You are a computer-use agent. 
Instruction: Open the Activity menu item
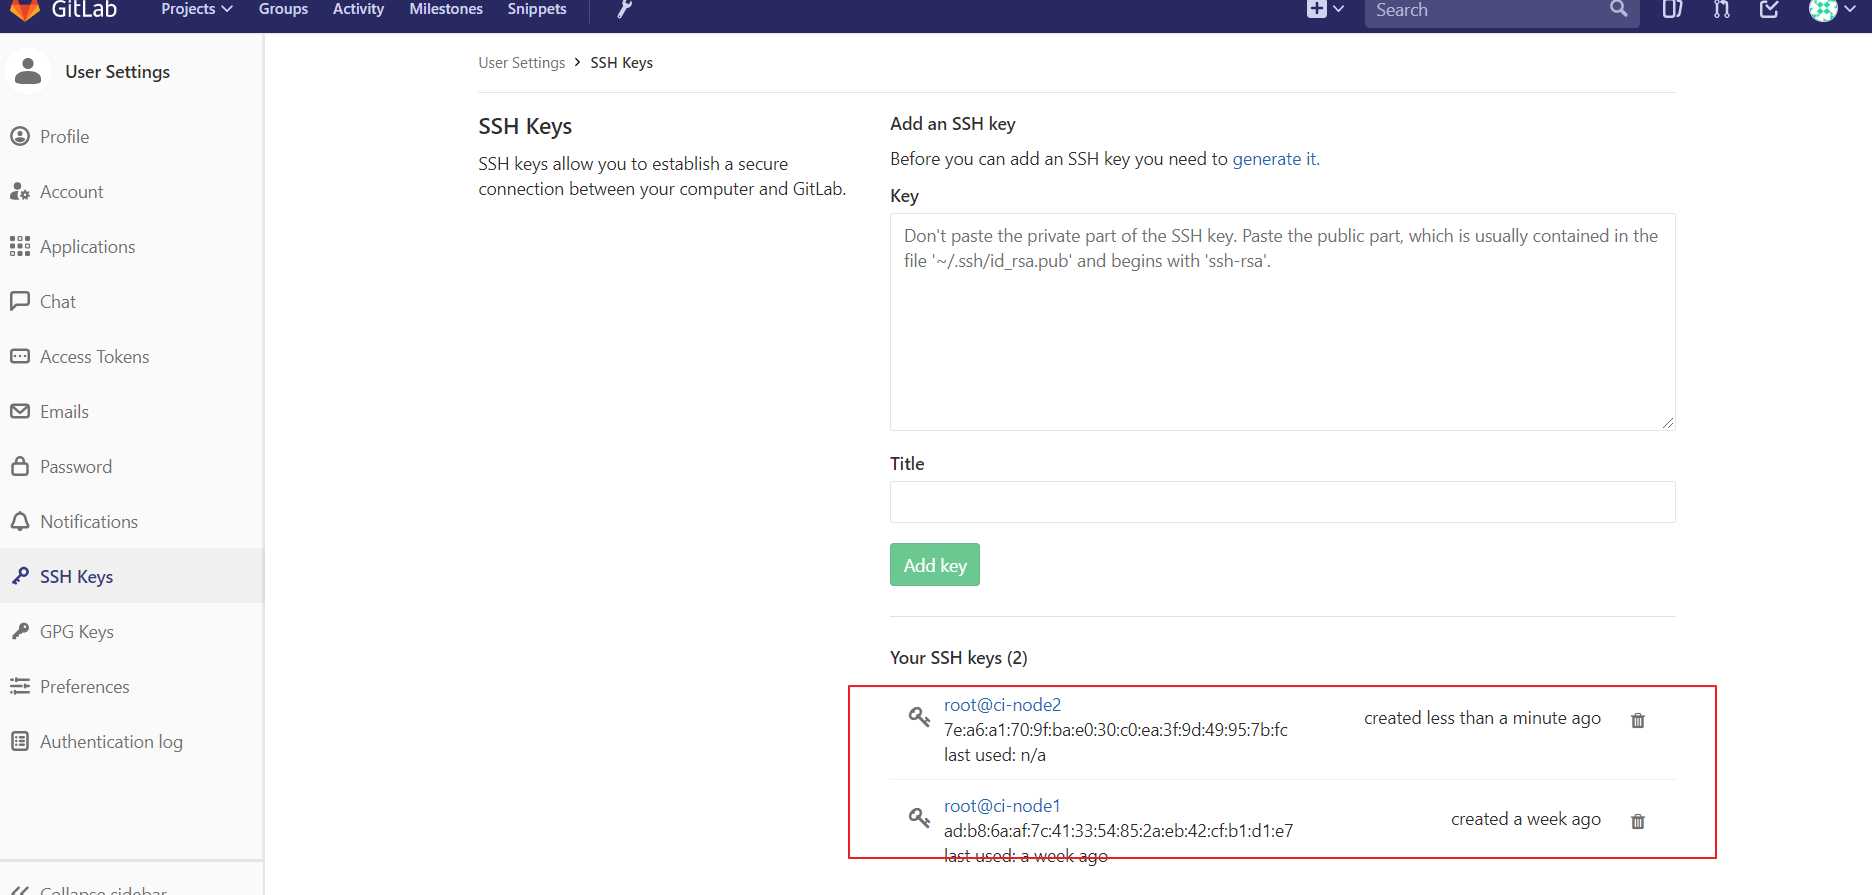point(358,9)
